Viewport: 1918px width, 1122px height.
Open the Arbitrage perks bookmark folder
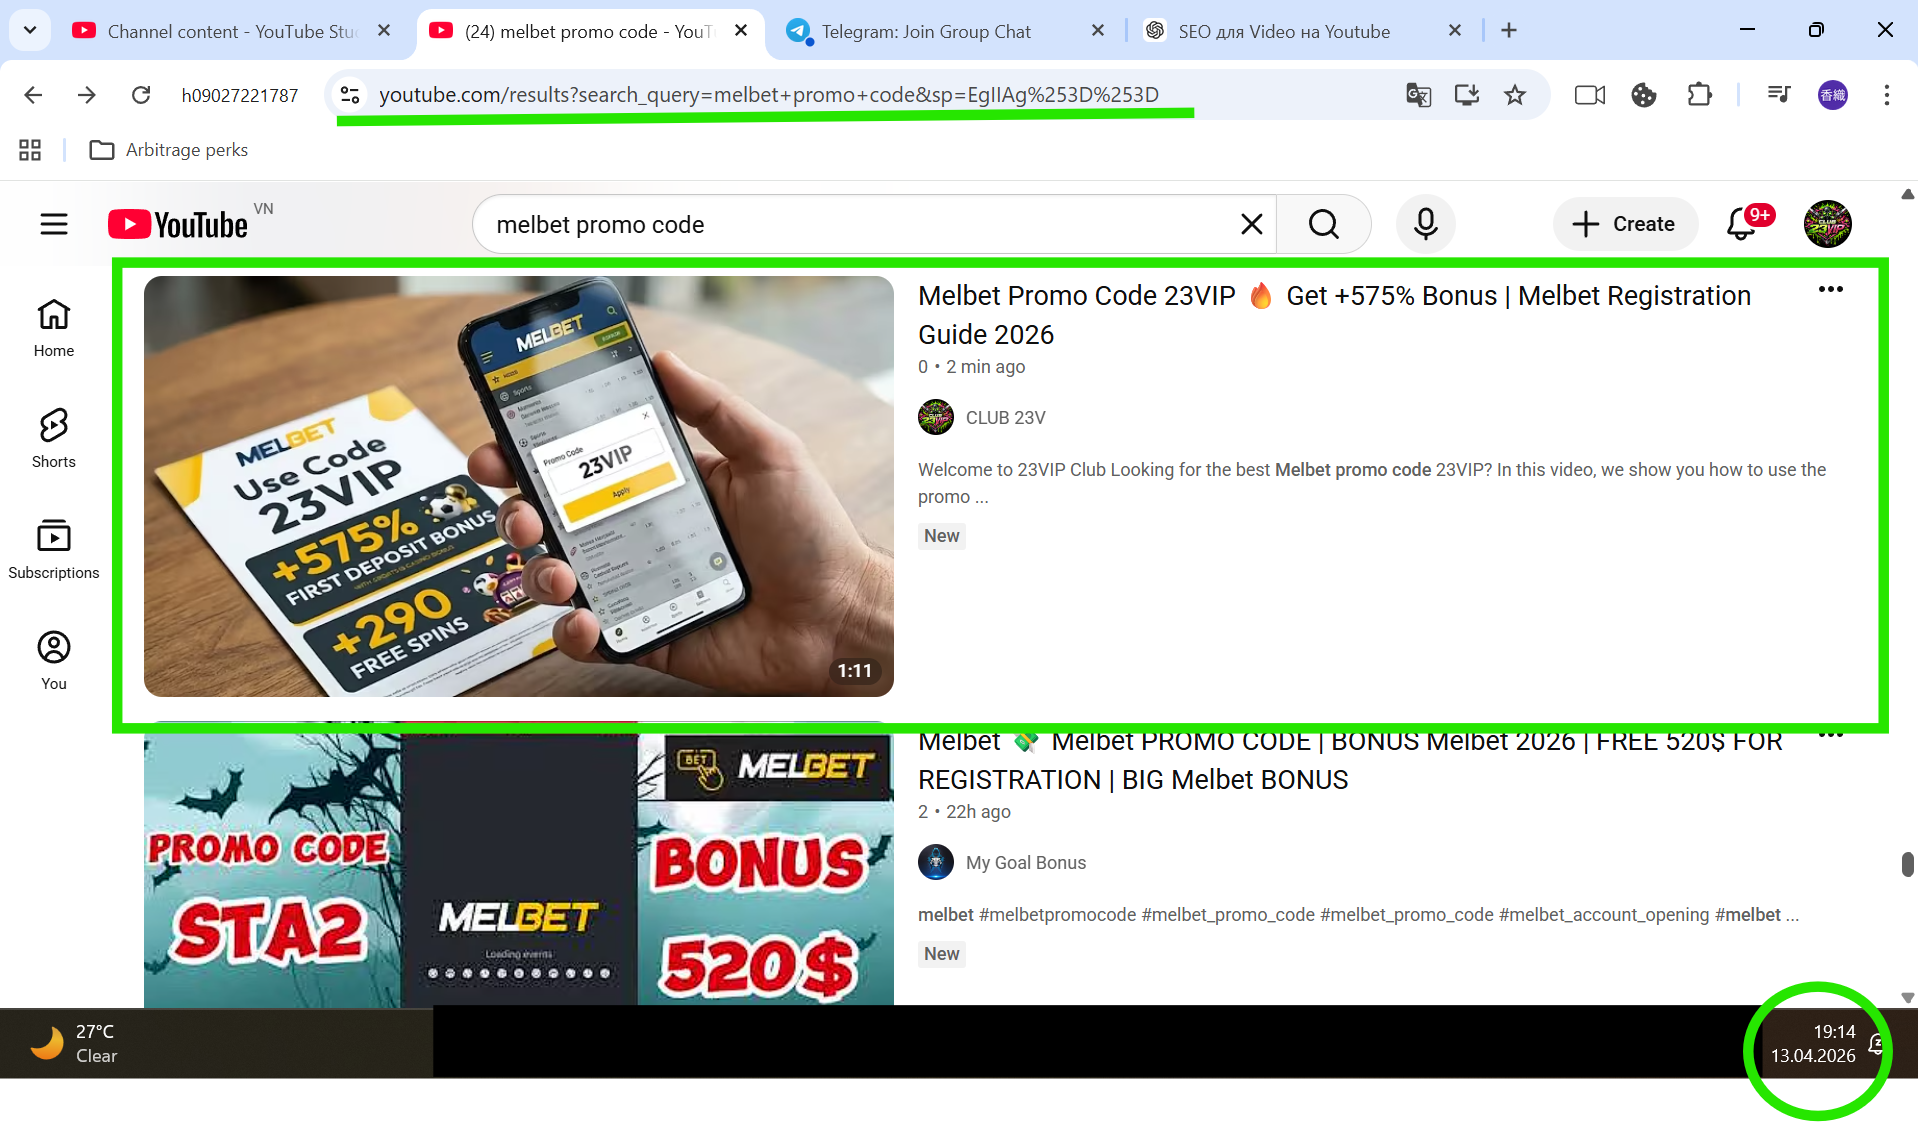(169, 150)
